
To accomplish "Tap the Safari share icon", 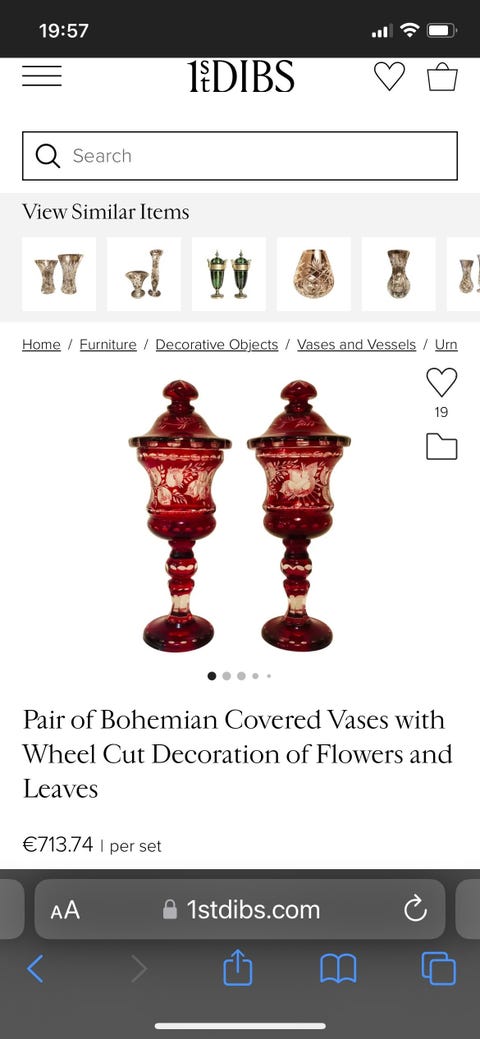I will (x=238, y=968).
